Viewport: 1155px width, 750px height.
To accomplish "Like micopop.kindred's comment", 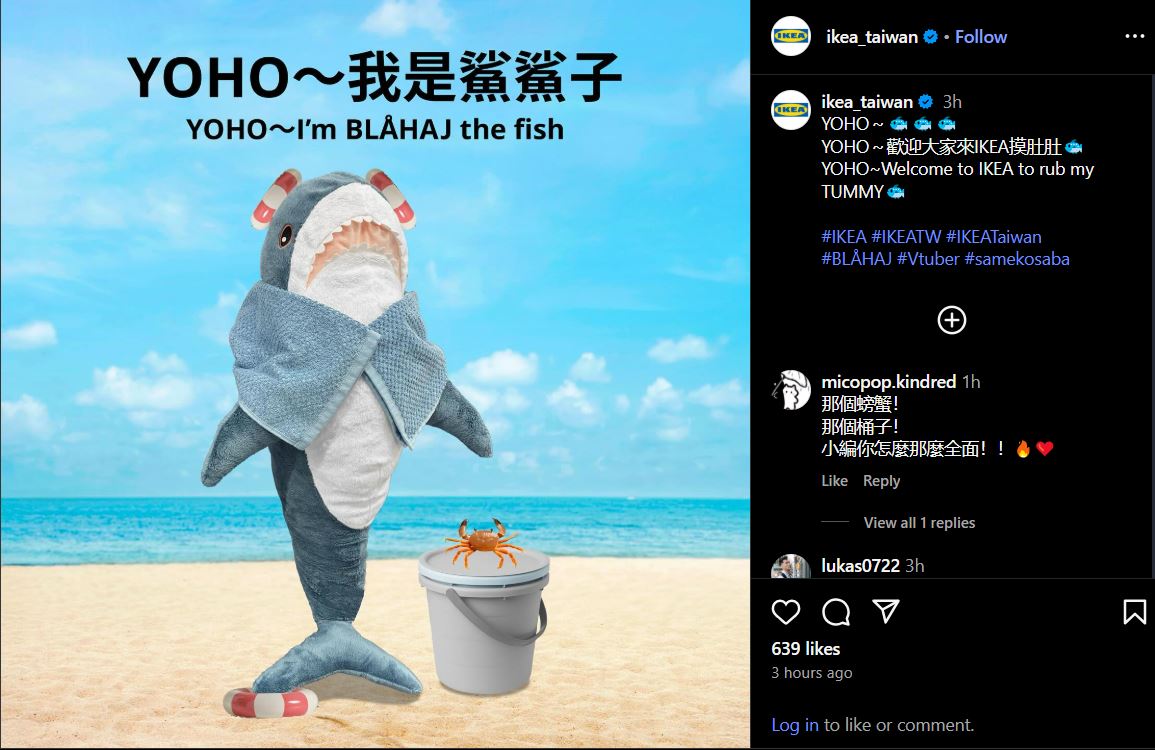I will 834,480.
